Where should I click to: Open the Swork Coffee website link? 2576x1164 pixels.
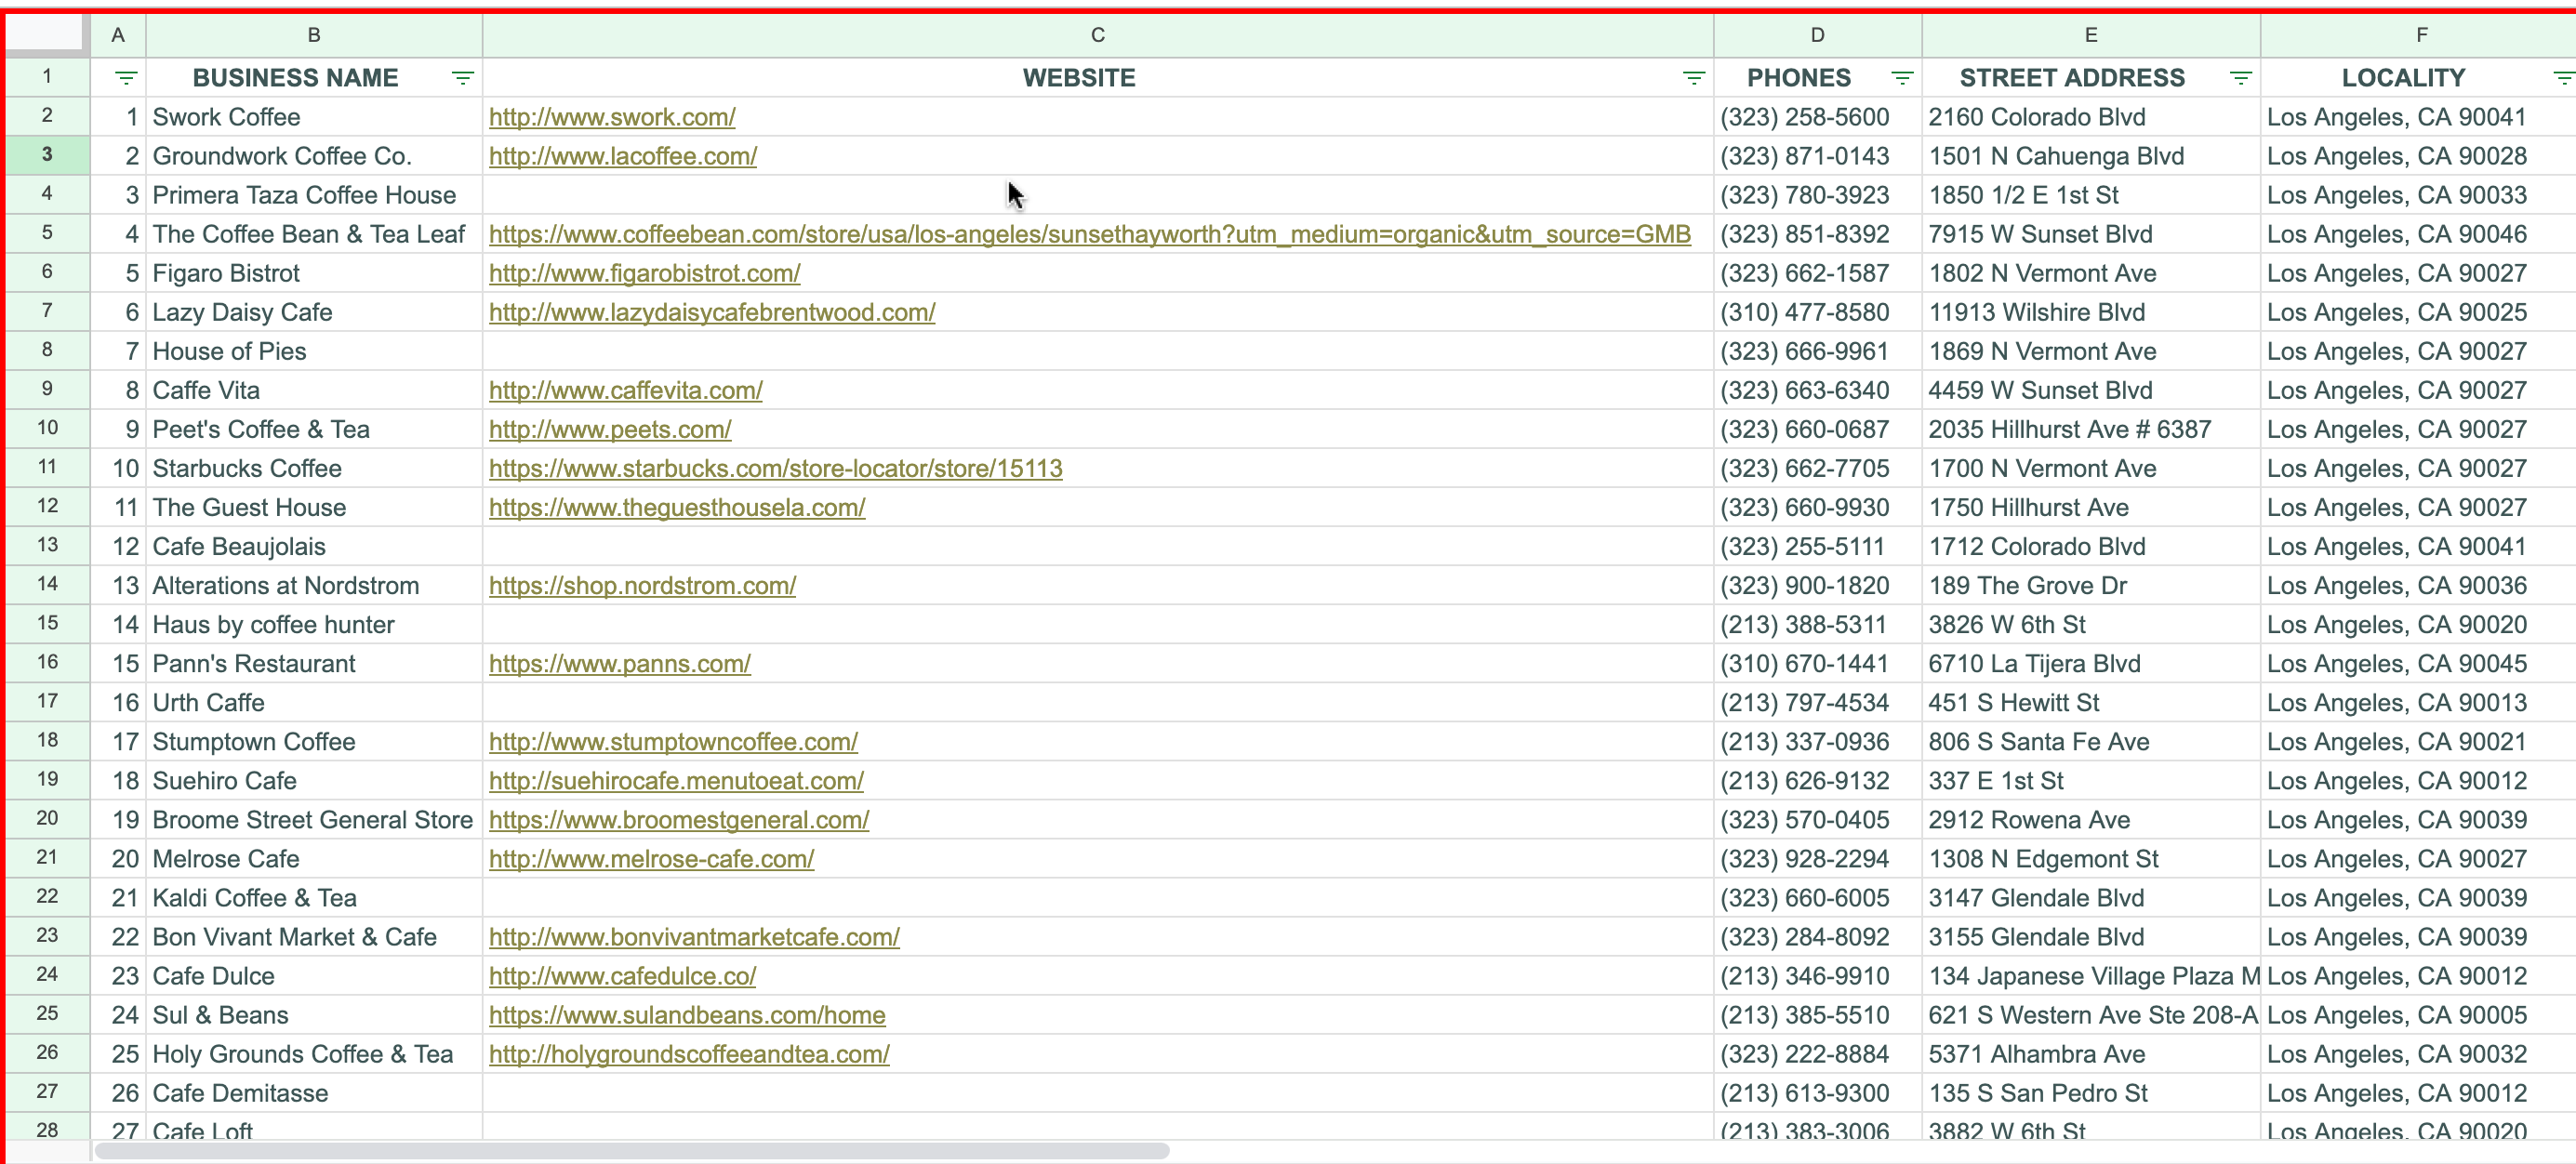coord(612,117)
